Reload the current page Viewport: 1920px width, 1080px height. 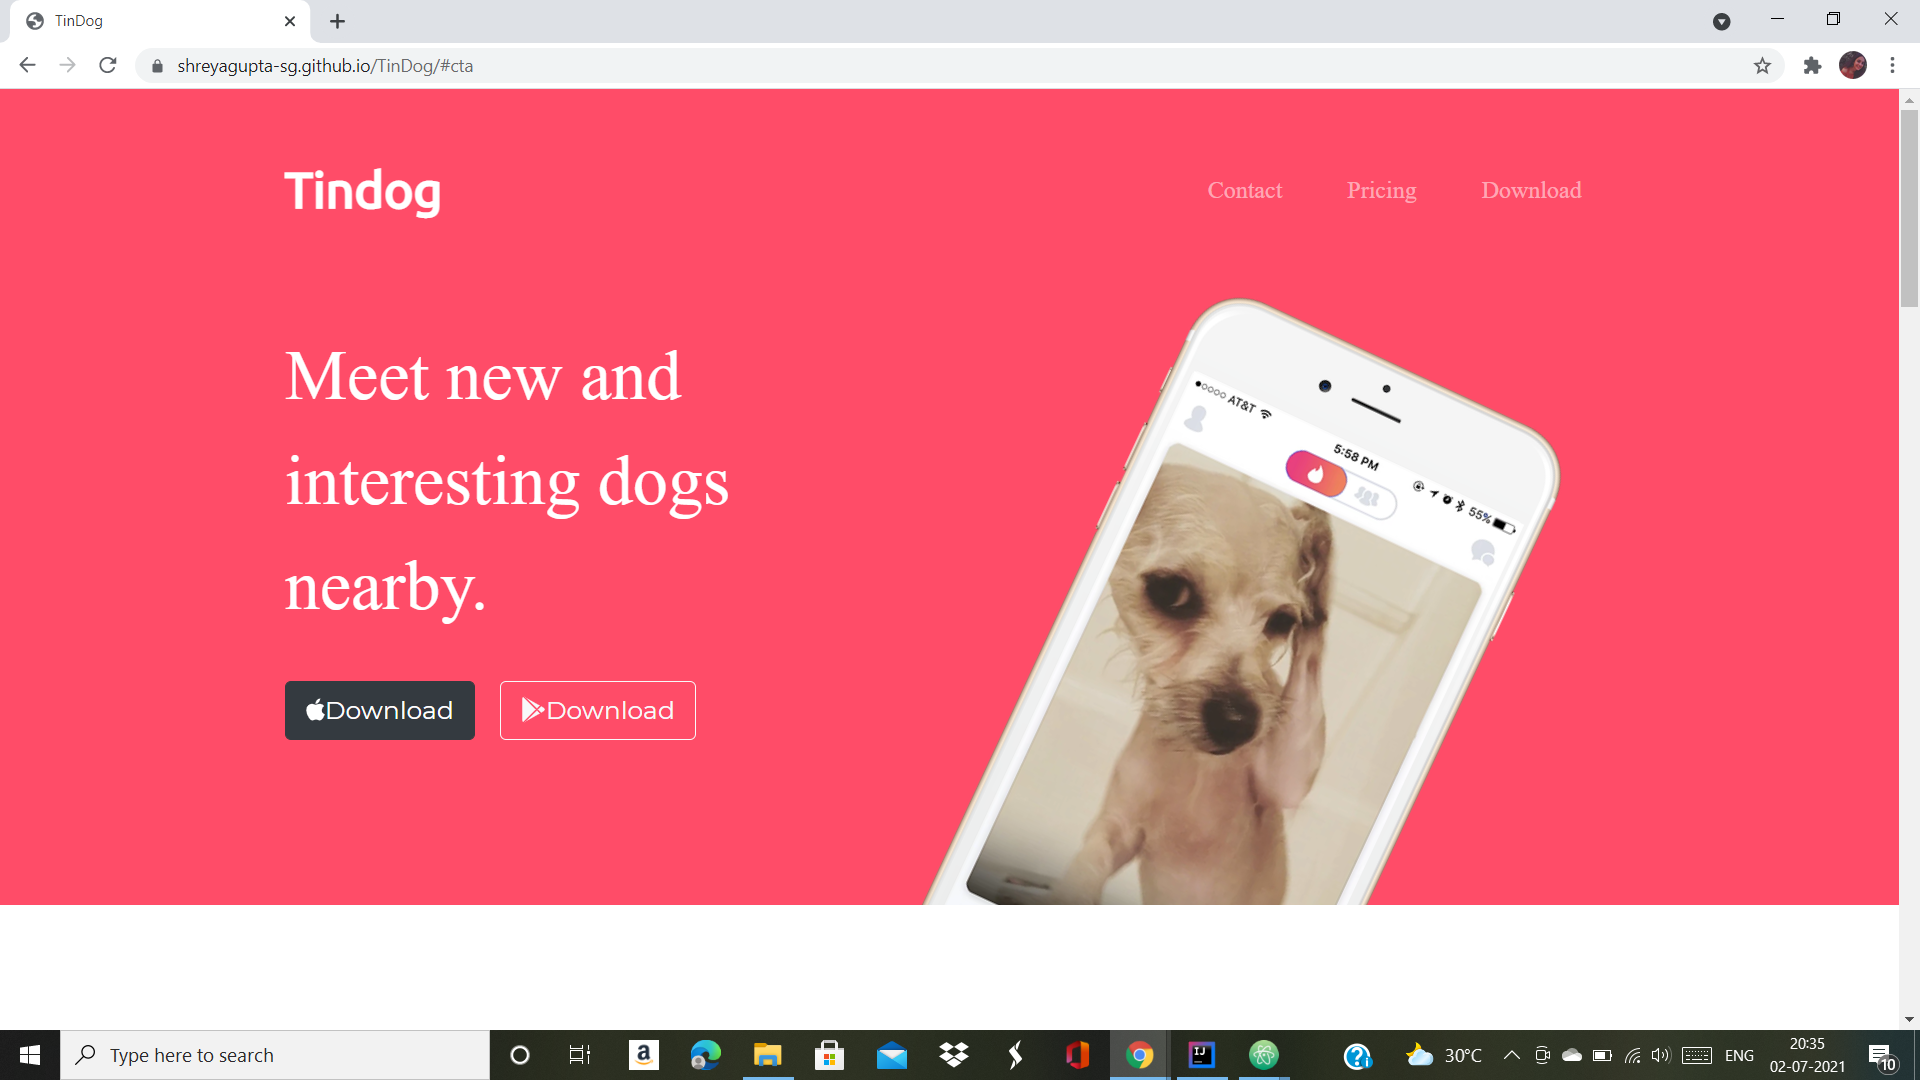pos(108,66)
